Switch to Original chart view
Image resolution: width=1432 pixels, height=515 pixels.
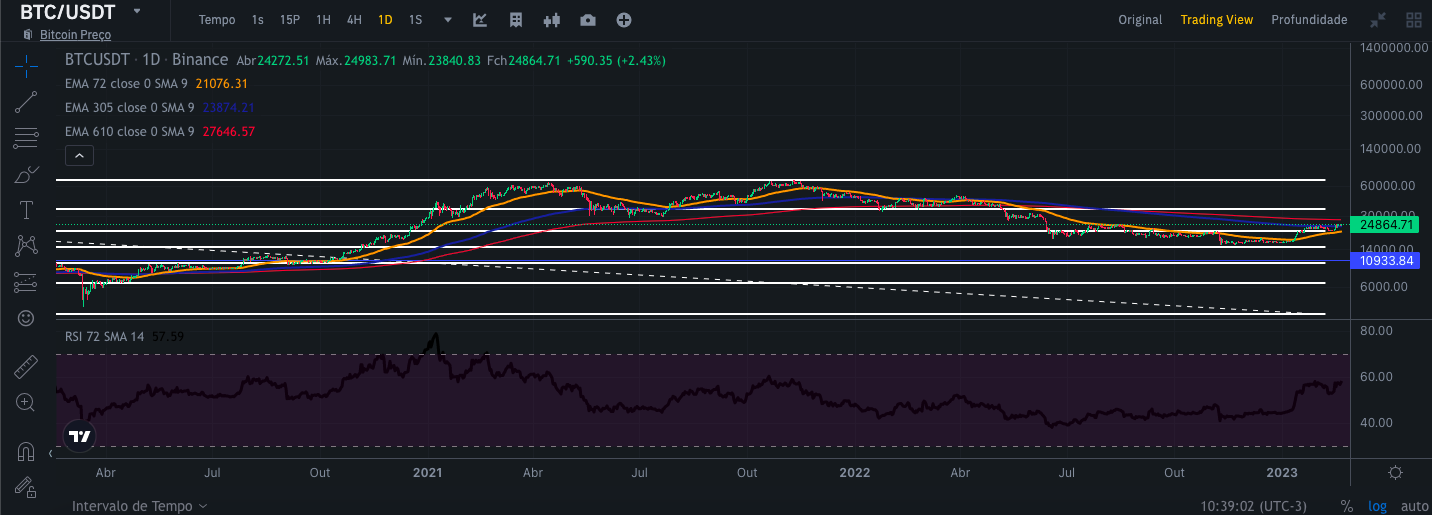1140,20
